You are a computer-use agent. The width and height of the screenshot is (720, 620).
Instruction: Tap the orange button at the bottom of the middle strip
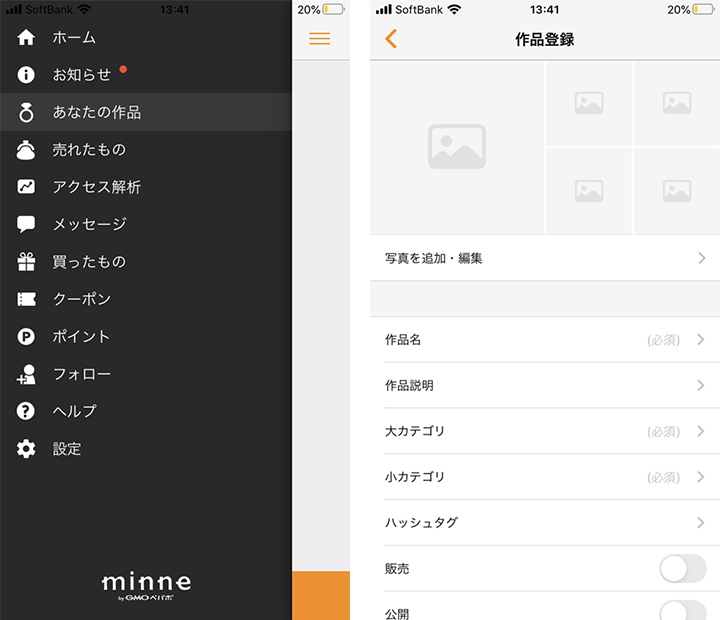tap(321, 595)
